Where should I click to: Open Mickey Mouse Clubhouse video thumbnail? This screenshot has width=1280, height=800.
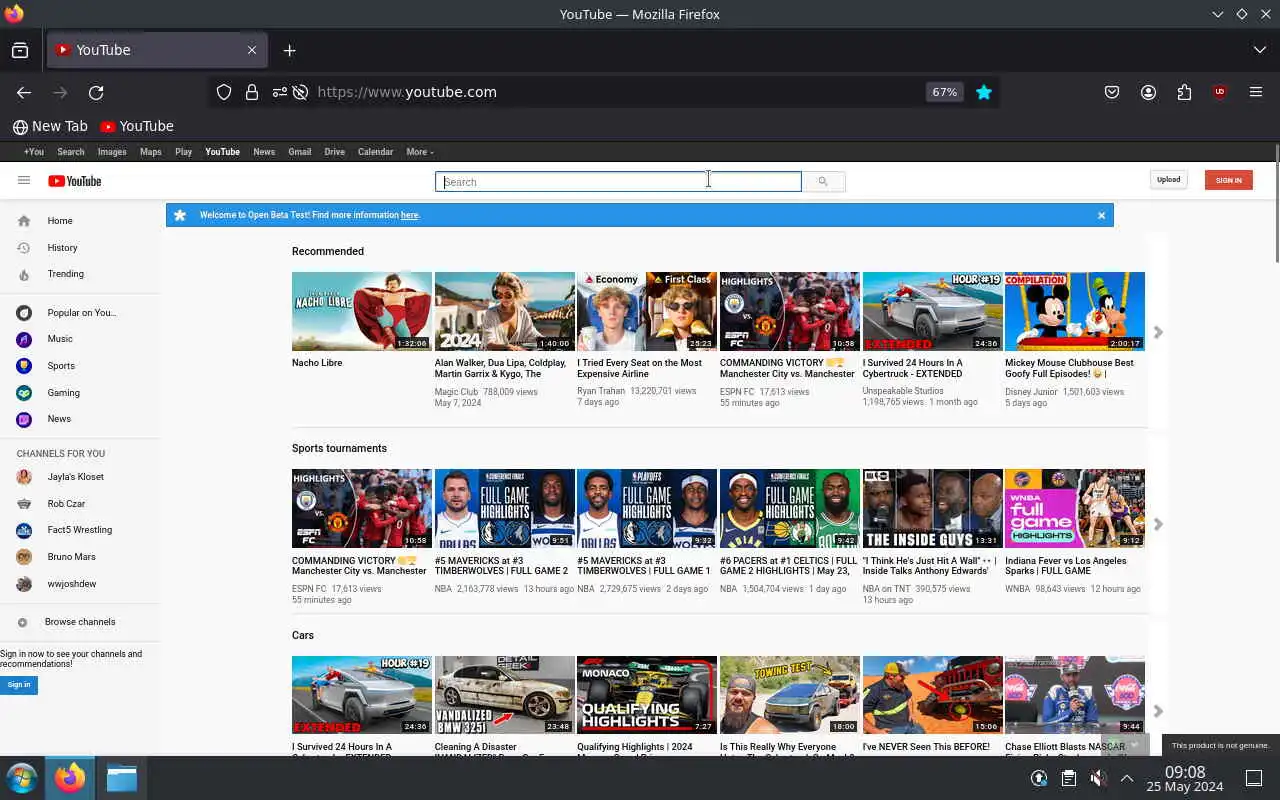(1075, 311)
